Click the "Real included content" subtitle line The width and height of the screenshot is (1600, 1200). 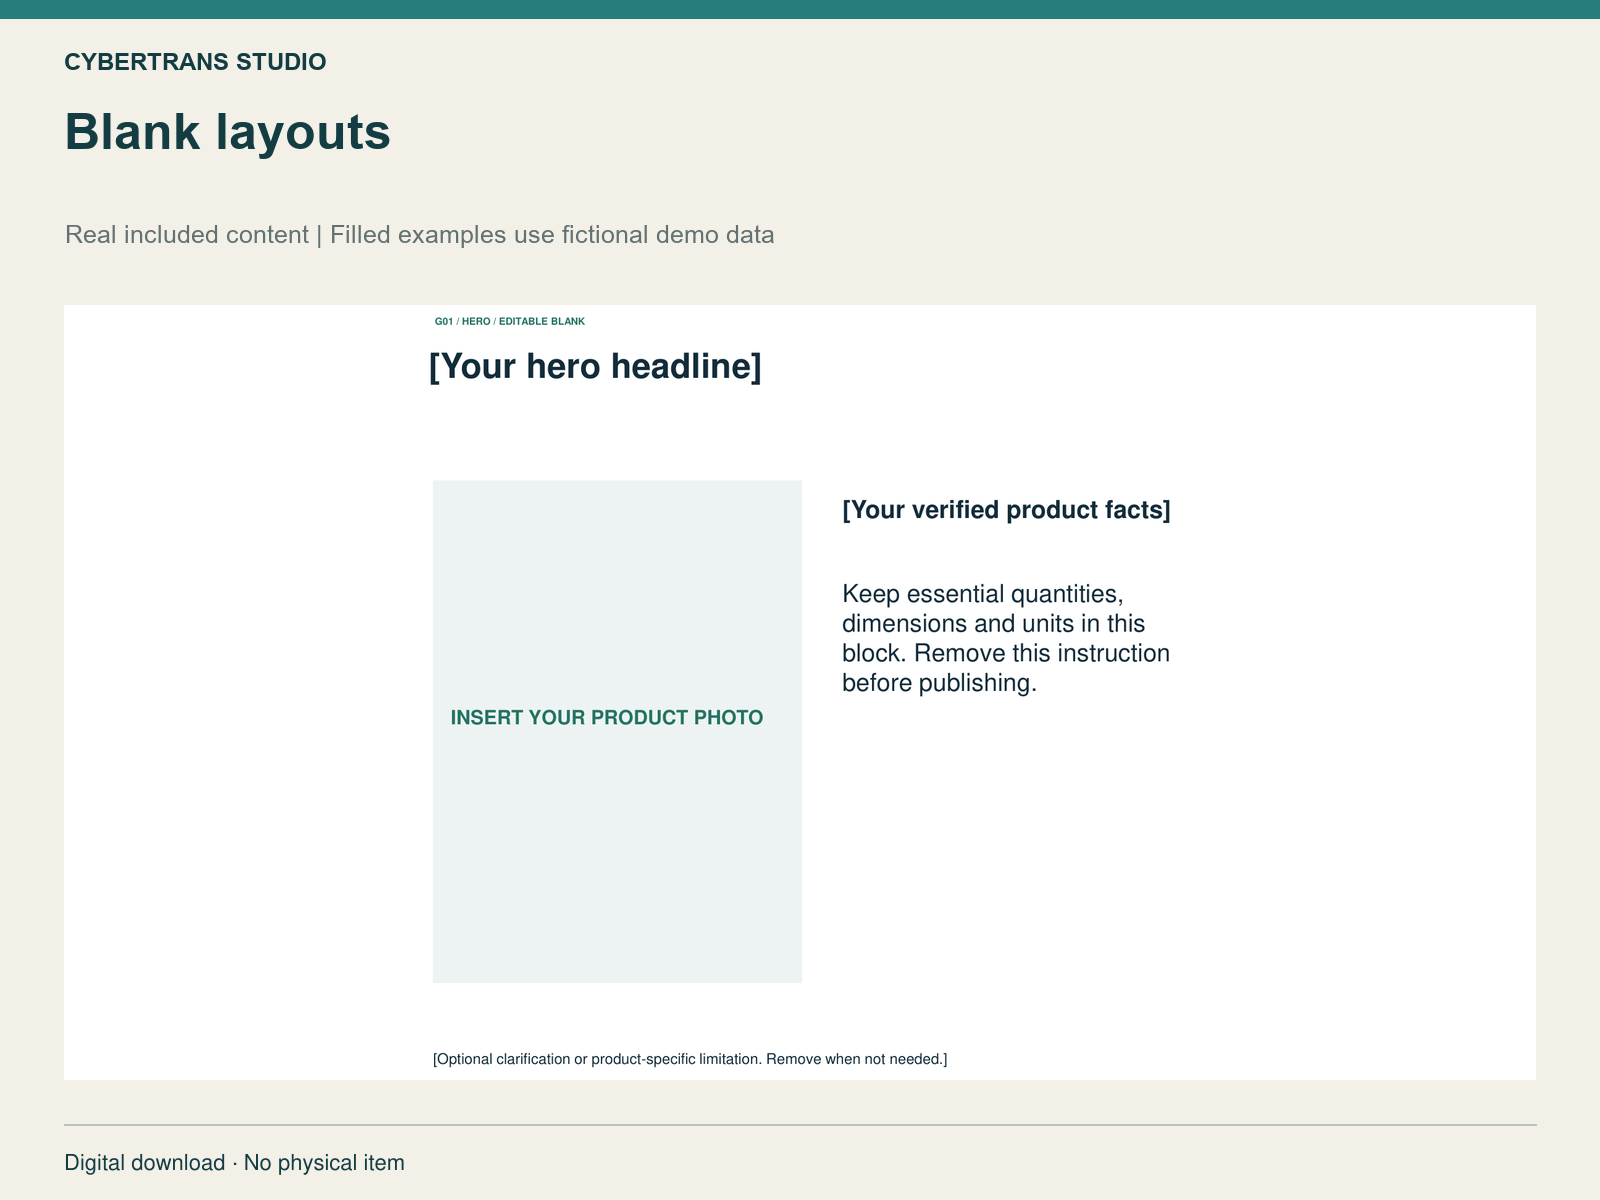click(x=419, y=235)
